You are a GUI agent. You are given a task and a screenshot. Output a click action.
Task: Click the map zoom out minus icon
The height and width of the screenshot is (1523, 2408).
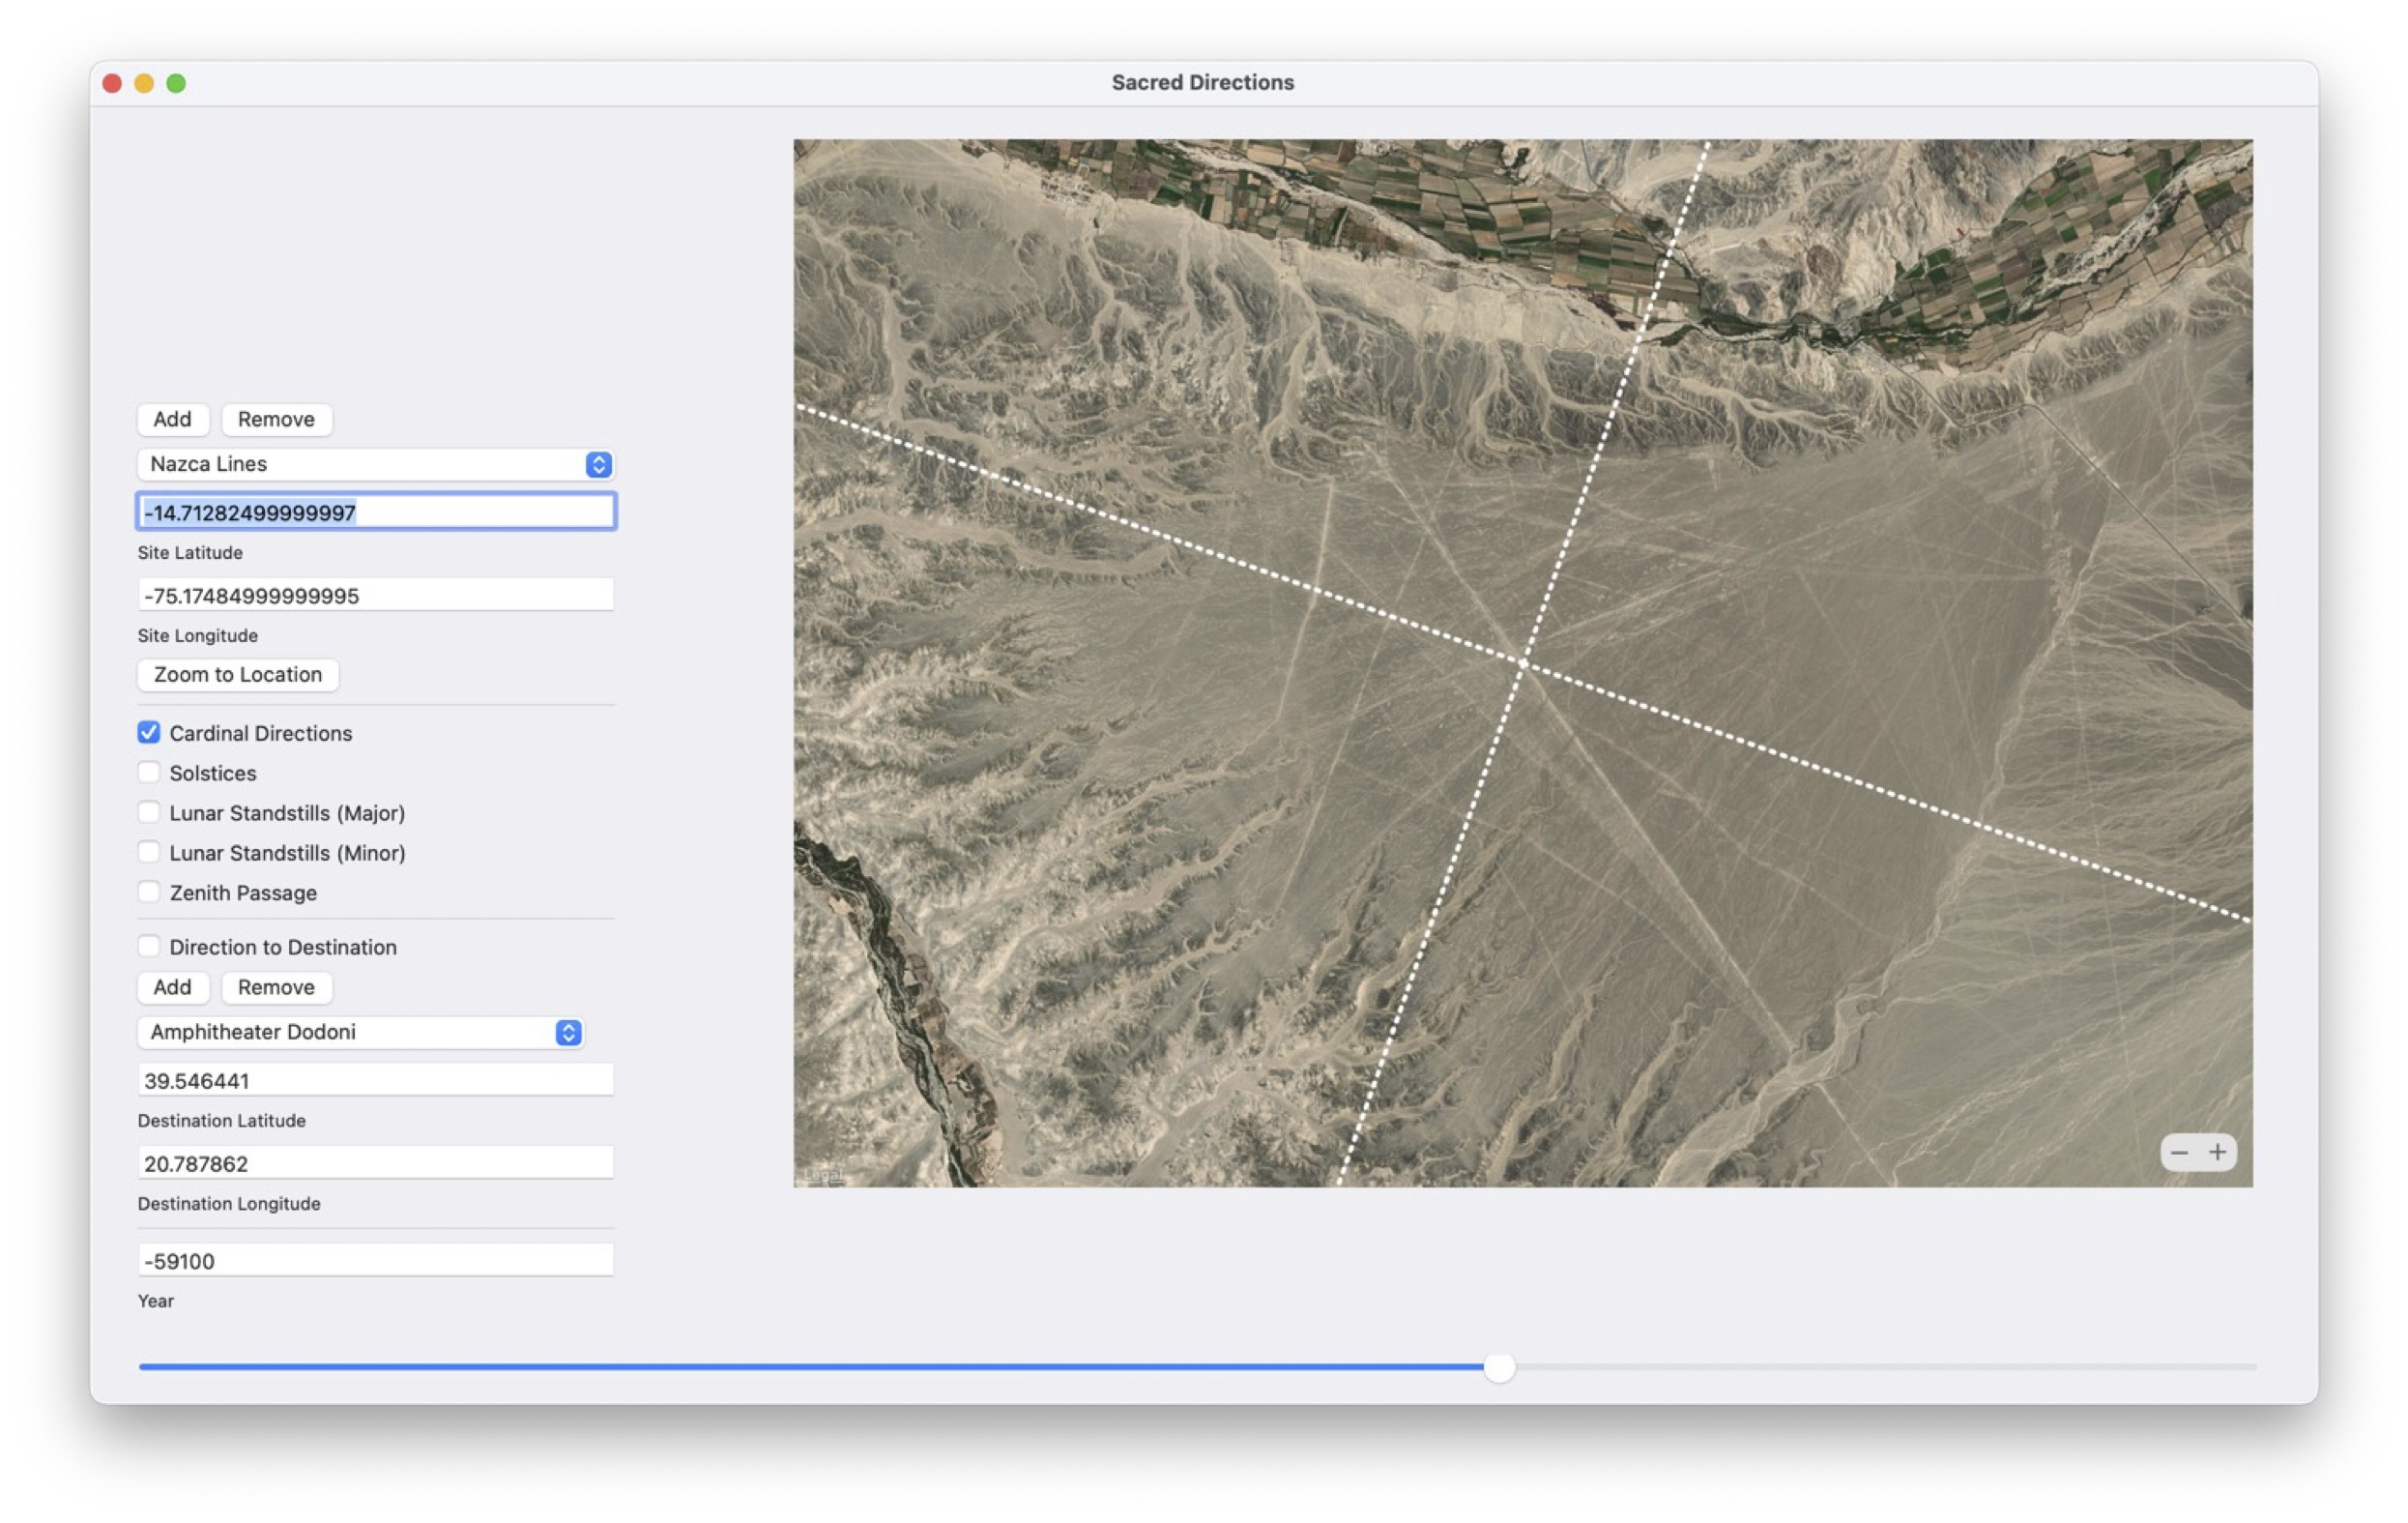(x=2179, y=1152)
